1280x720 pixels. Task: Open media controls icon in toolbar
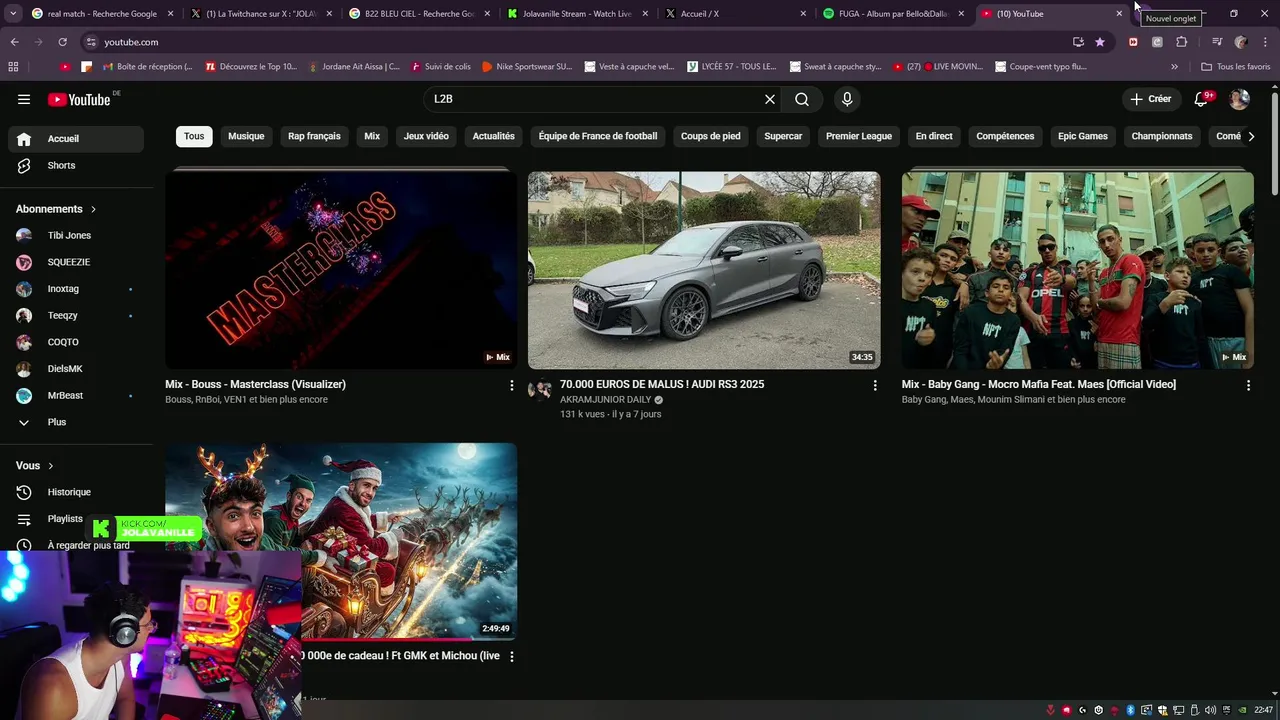[x=1217, y=42]
